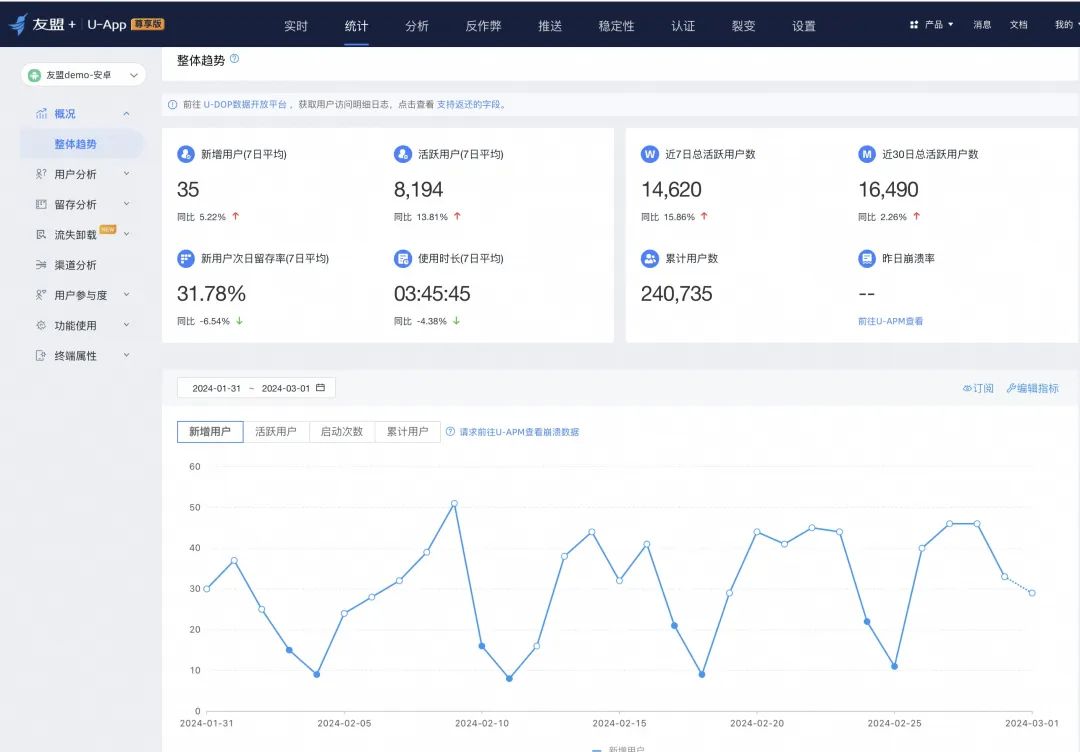Click the W icon for 近7日总活跃用户数
The height and width of the screenshot is (752, 1080).
[x=650, y=154]
